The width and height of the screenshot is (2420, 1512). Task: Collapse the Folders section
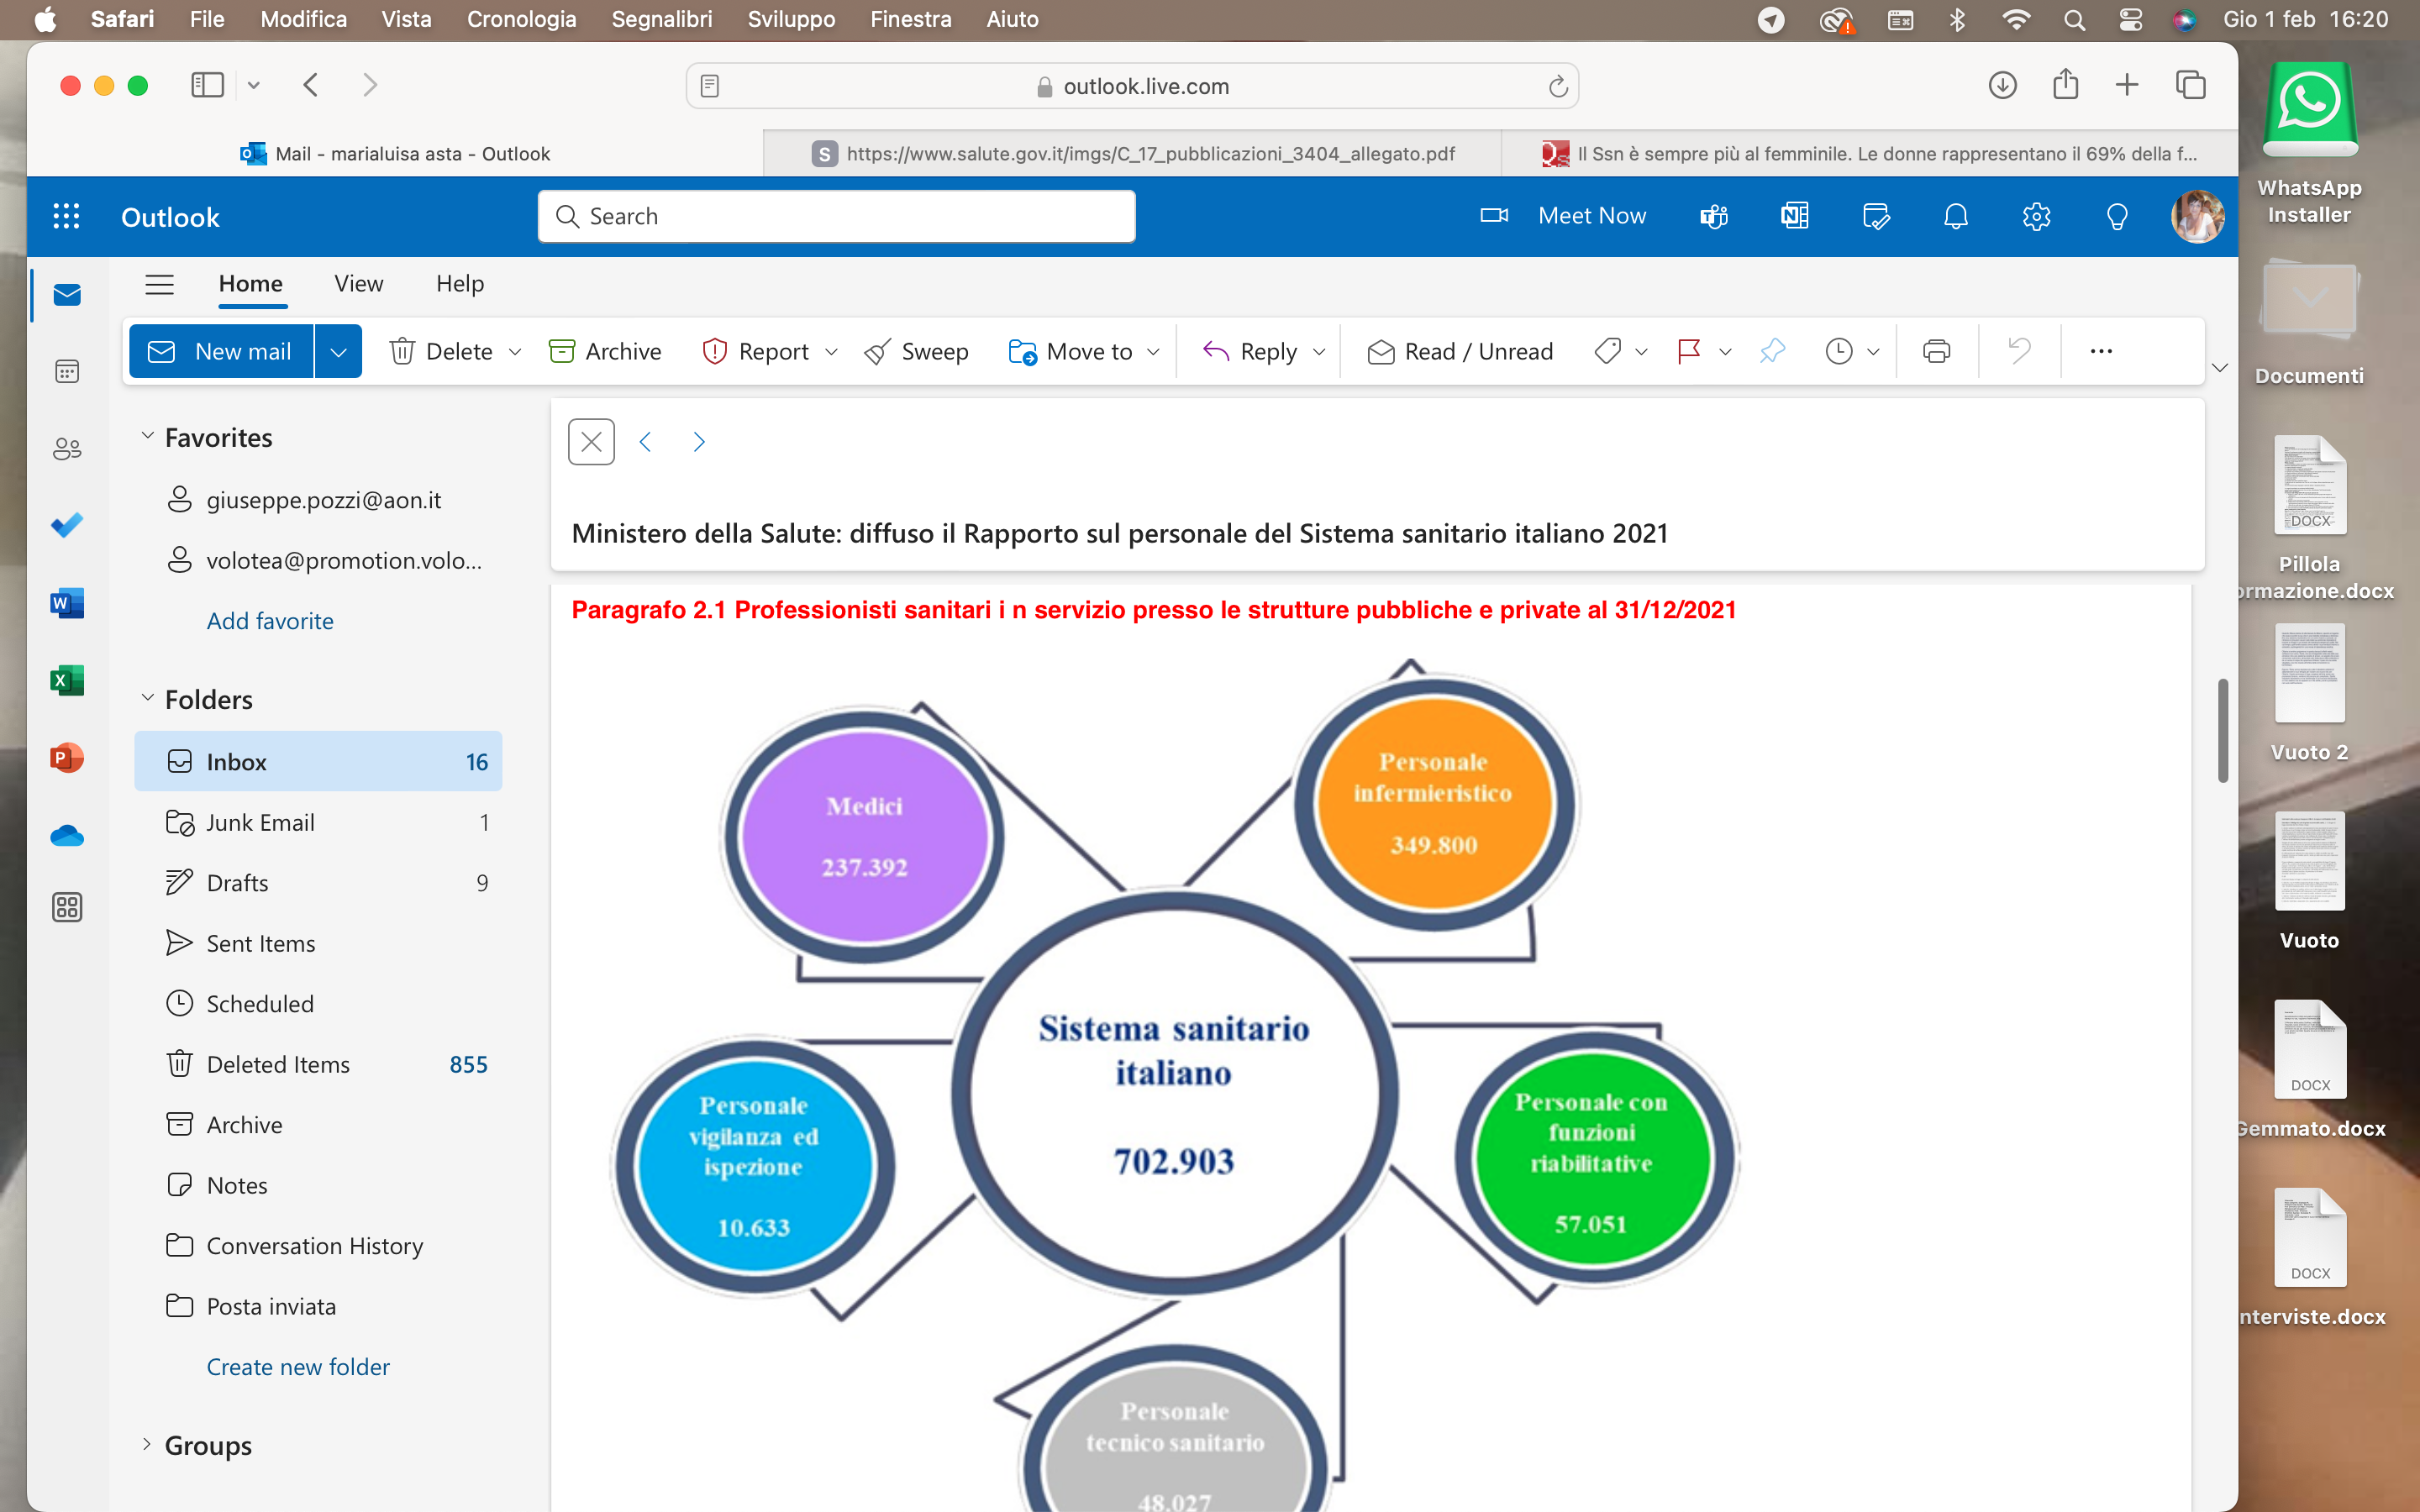[147, 698]
